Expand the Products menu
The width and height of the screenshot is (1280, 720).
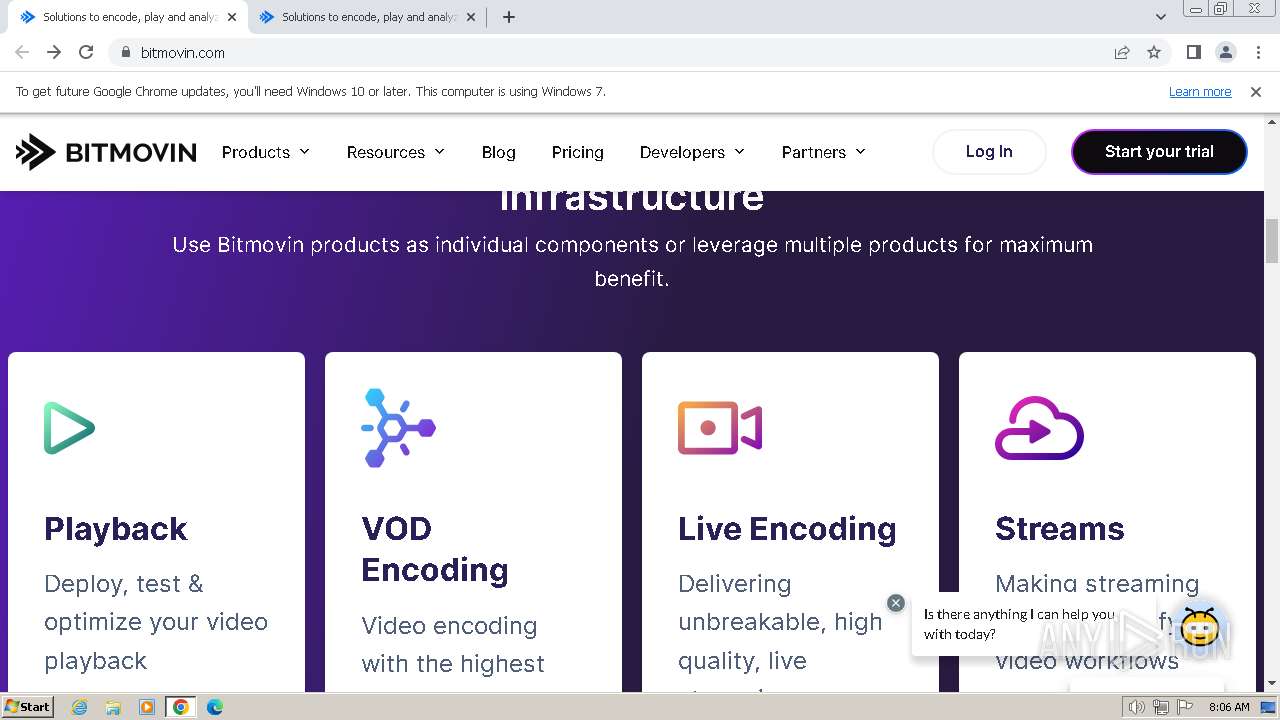[x=266, y=152]
